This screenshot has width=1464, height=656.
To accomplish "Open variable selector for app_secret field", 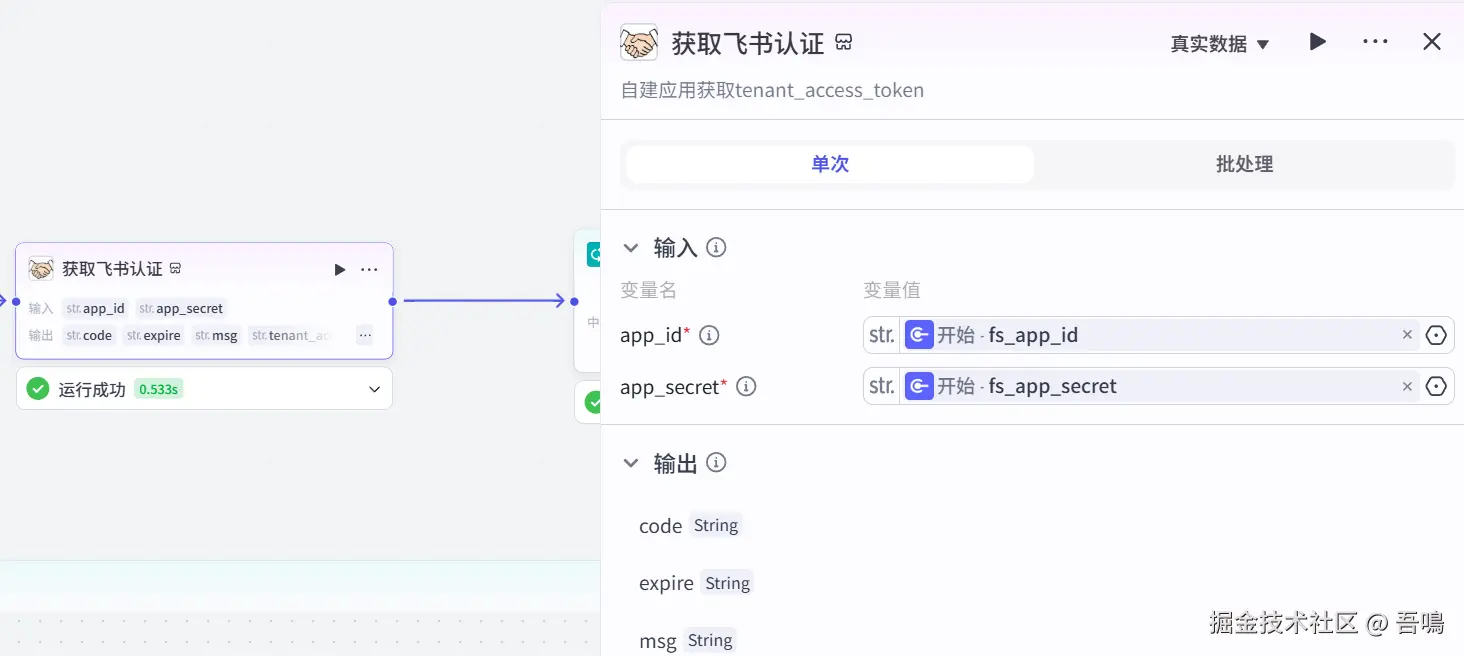I will point(1436,386).
